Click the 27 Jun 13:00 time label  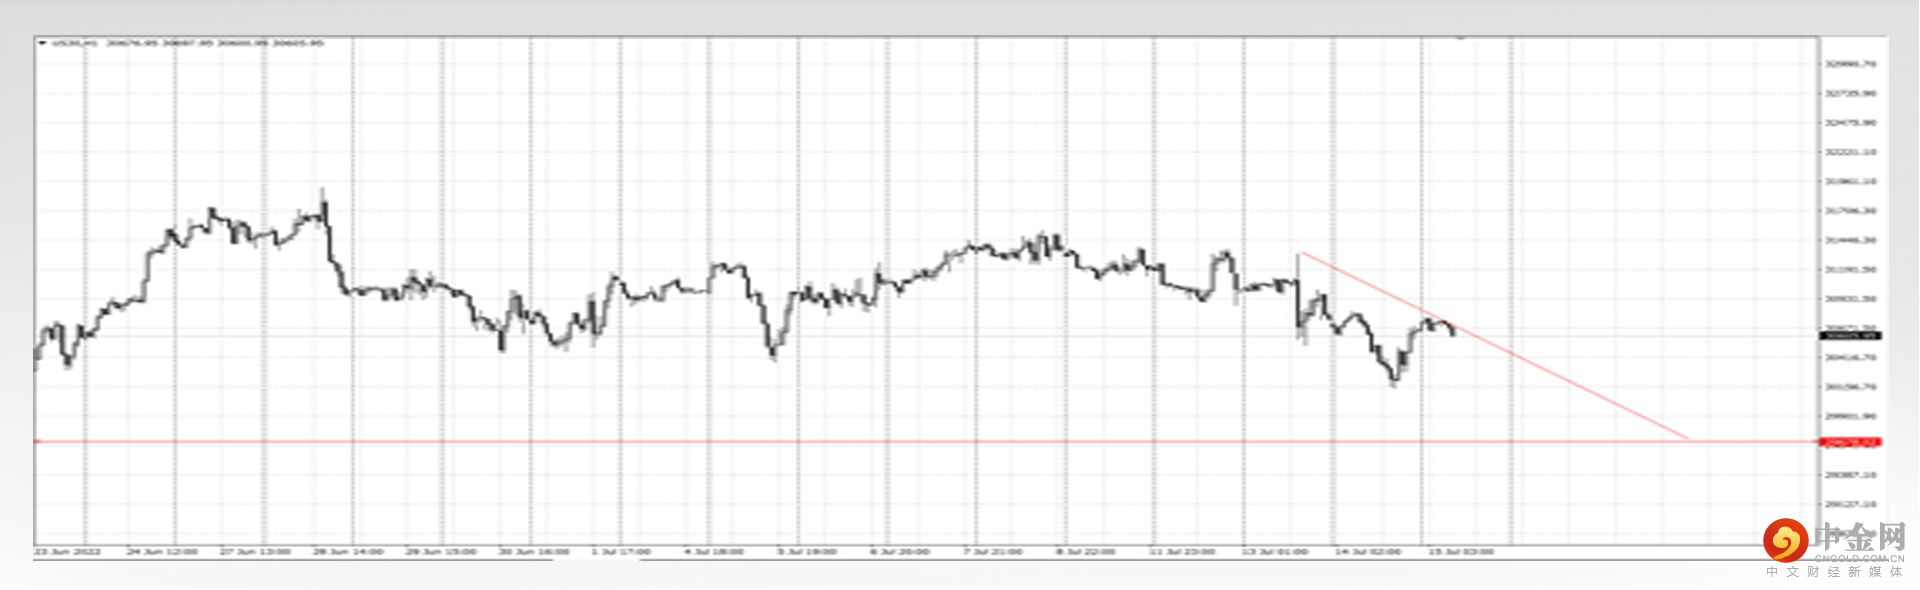255,552
